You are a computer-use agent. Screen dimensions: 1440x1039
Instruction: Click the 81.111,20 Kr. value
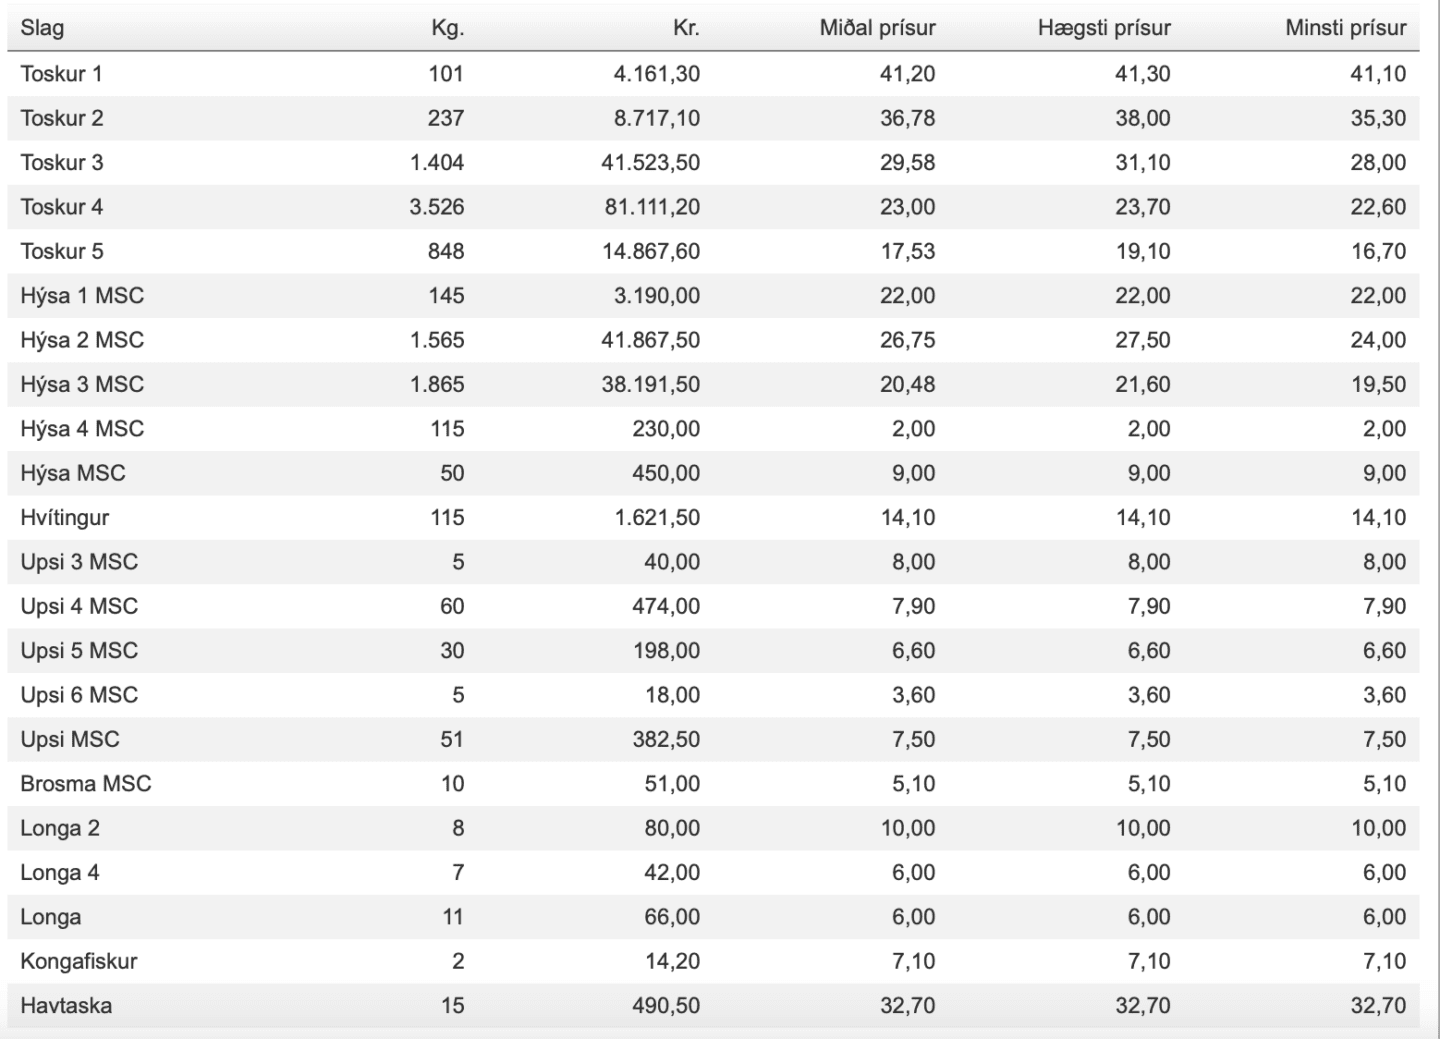point(651,207)
